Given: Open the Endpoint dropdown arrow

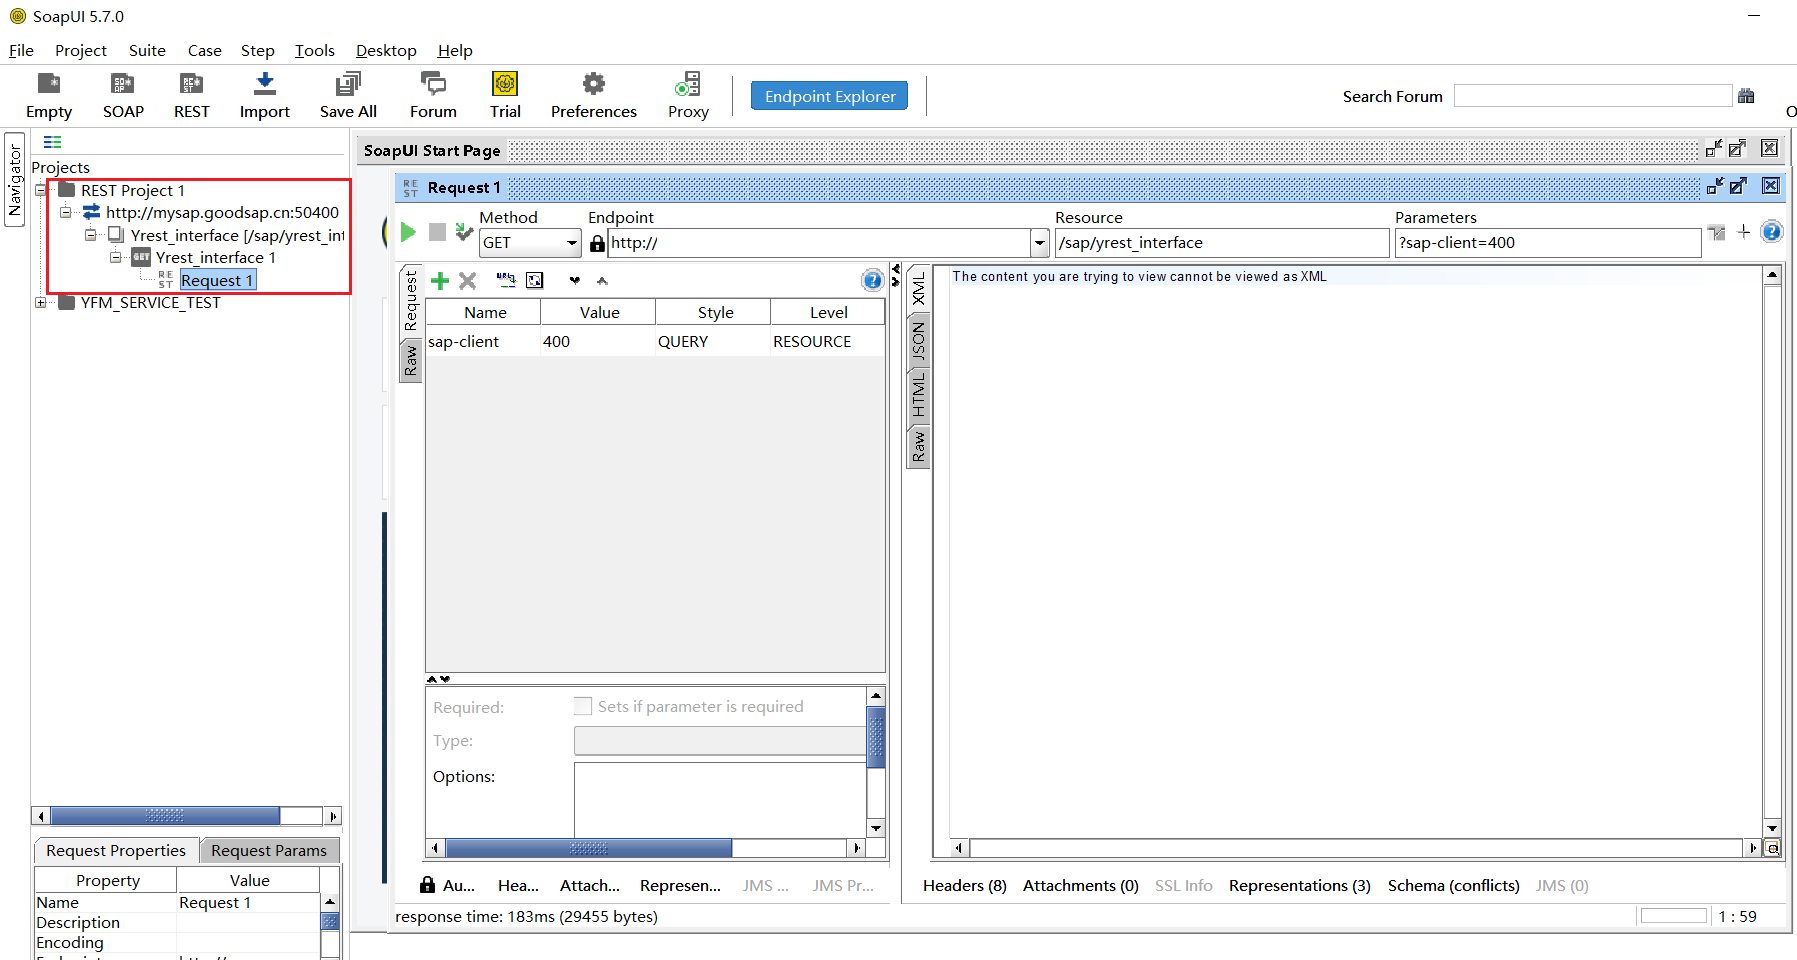Looking at the screenshot, I should pos(1040,243).
